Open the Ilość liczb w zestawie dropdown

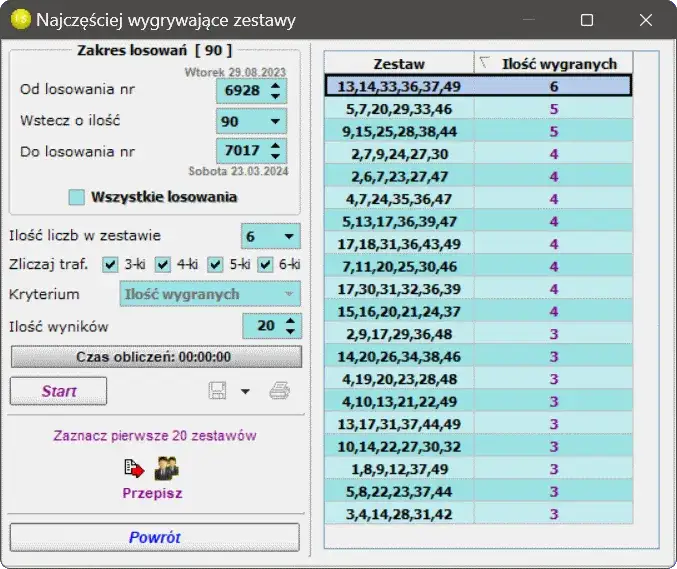click(x=288, y=236)
